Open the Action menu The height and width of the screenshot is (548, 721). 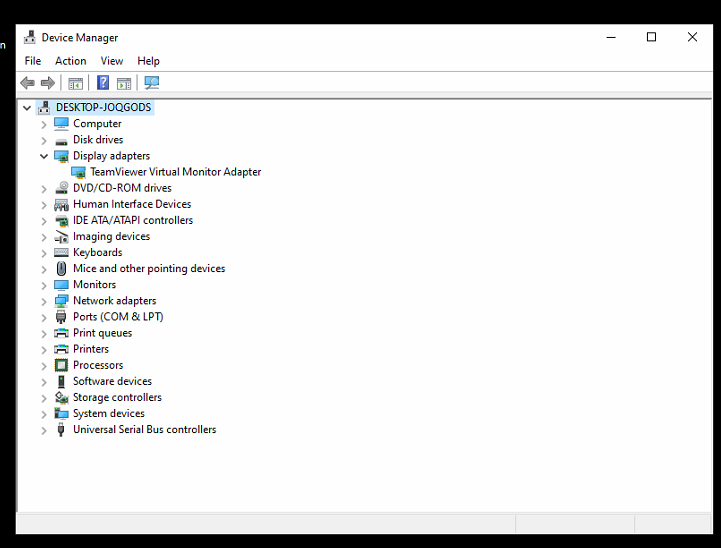point(70,61)
